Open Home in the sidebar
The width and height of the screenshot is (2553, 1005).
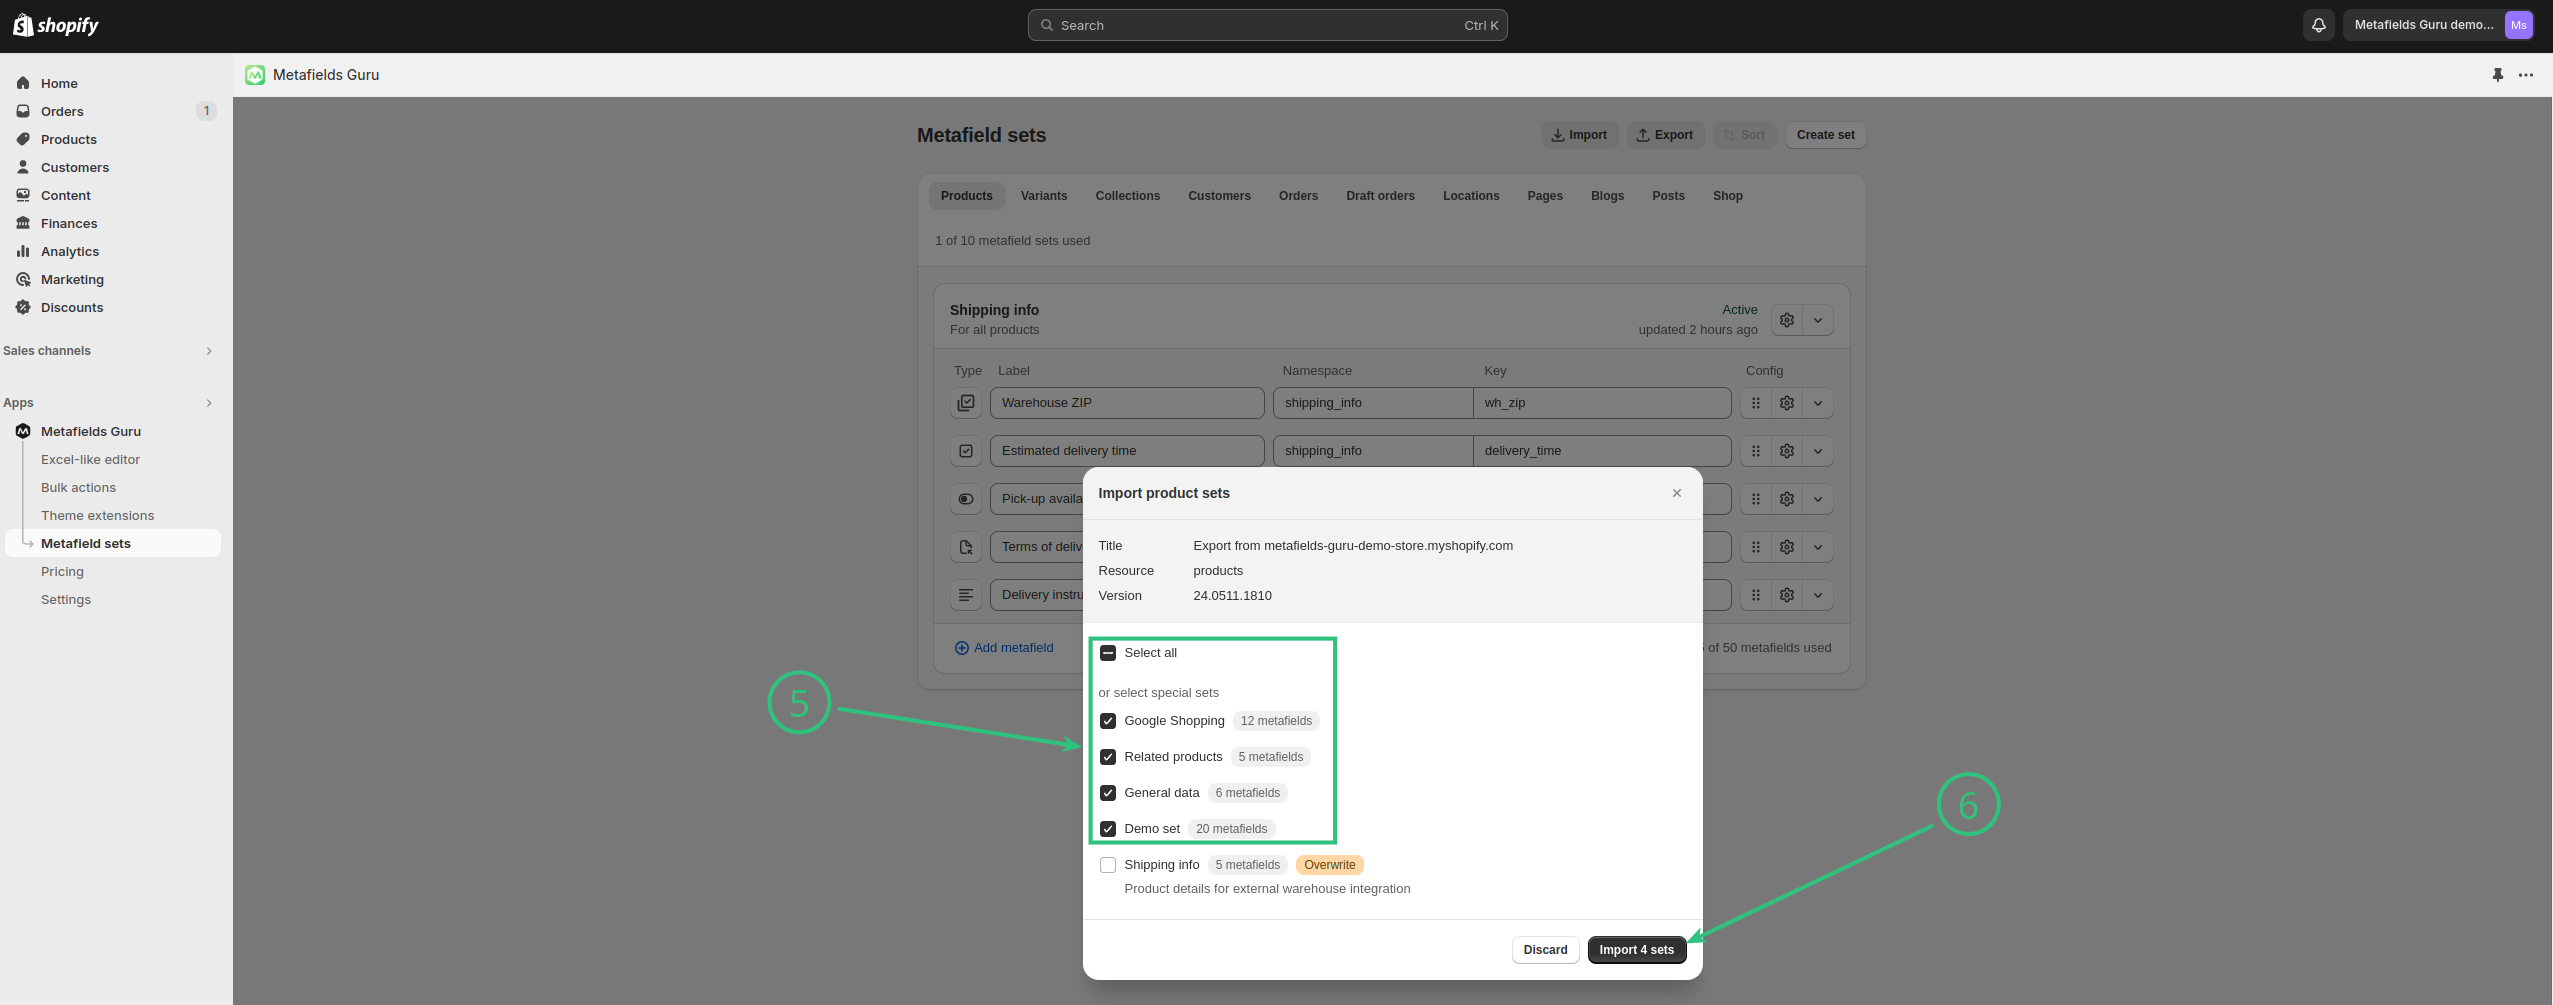[59, 83]
